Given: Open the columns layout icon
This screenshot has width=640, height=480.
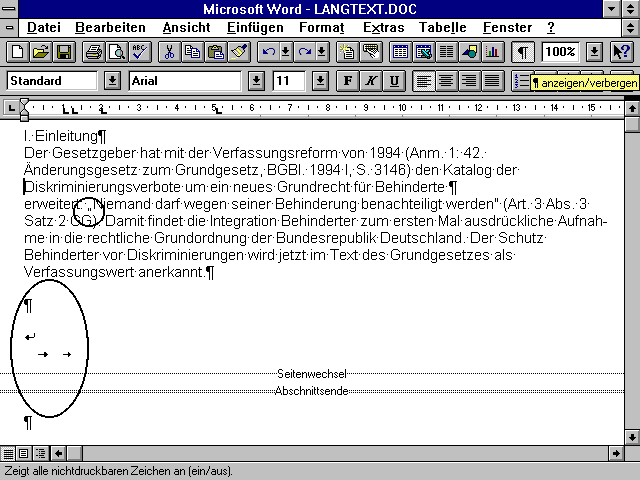Looking at the screenshot, I should 447,52.
